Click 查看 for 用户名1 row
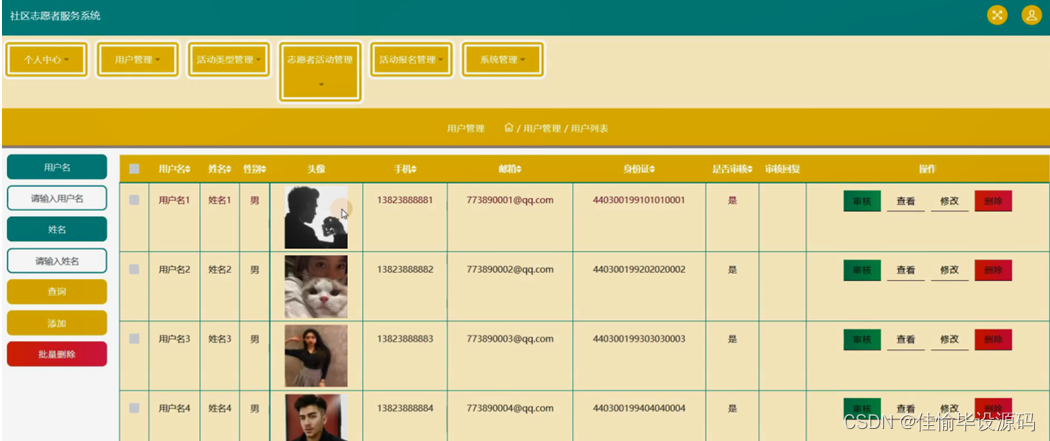1050x441 pixels. (x=906, y=201)
